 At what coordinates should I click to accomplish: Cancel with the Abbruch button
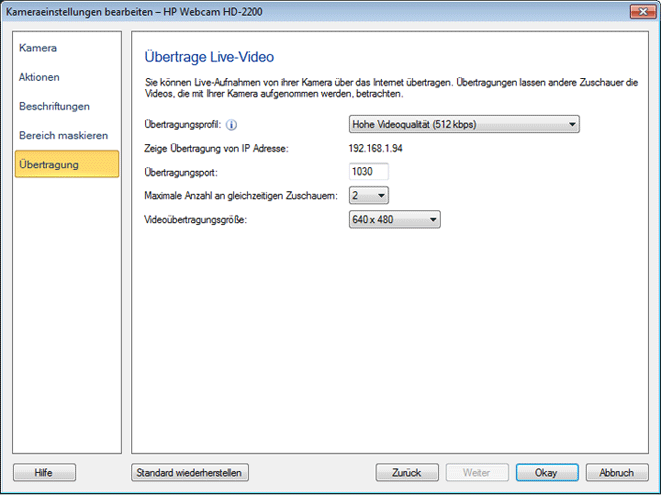click(617, 473)
